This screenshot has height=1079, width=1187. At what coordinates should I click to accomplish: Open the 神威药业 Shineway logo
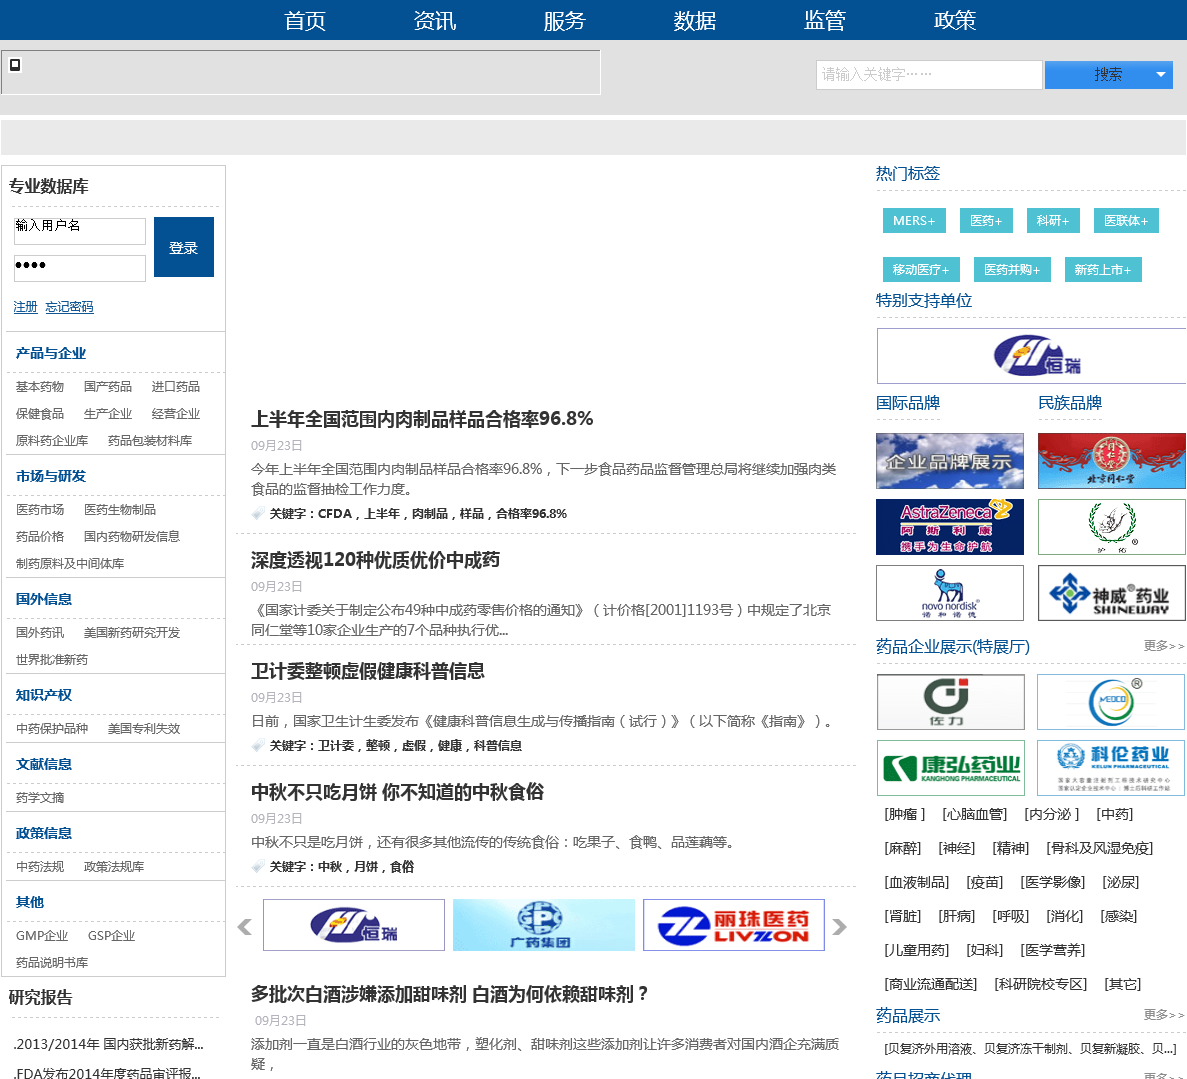coord(1111,593)
